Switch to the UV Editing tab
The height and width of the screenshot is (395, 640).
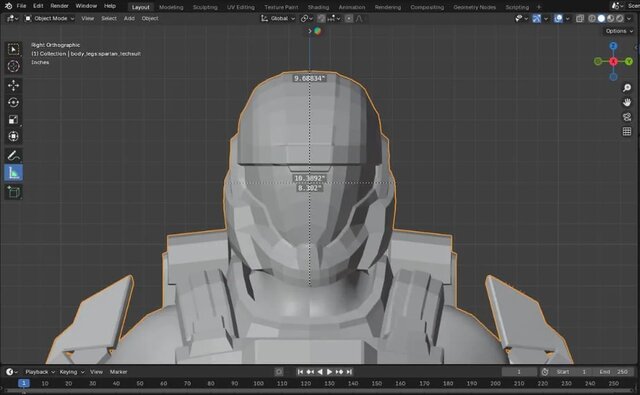click(x=241, y=7)
